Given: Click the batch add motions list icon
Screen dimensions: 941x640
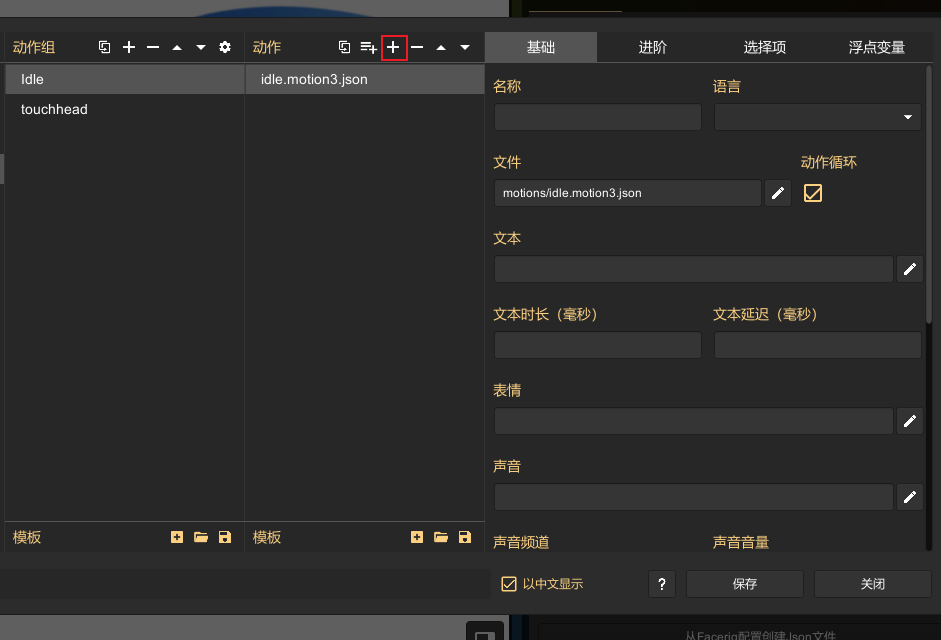Looking at the screenshot, I should [368, 47].
